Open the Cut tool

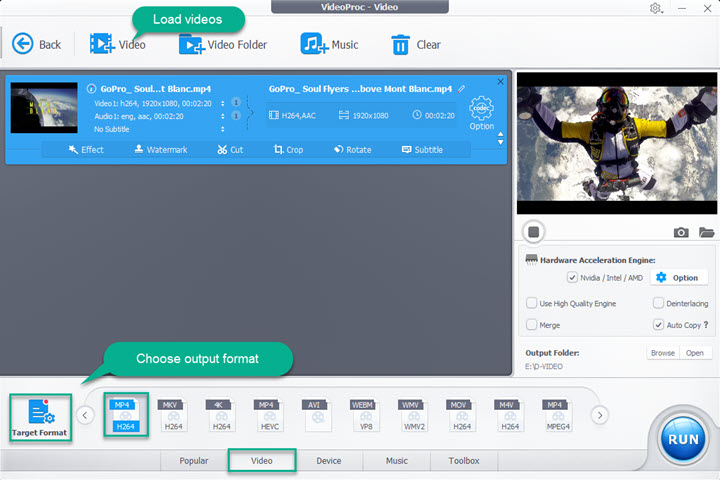click(230, 150)
